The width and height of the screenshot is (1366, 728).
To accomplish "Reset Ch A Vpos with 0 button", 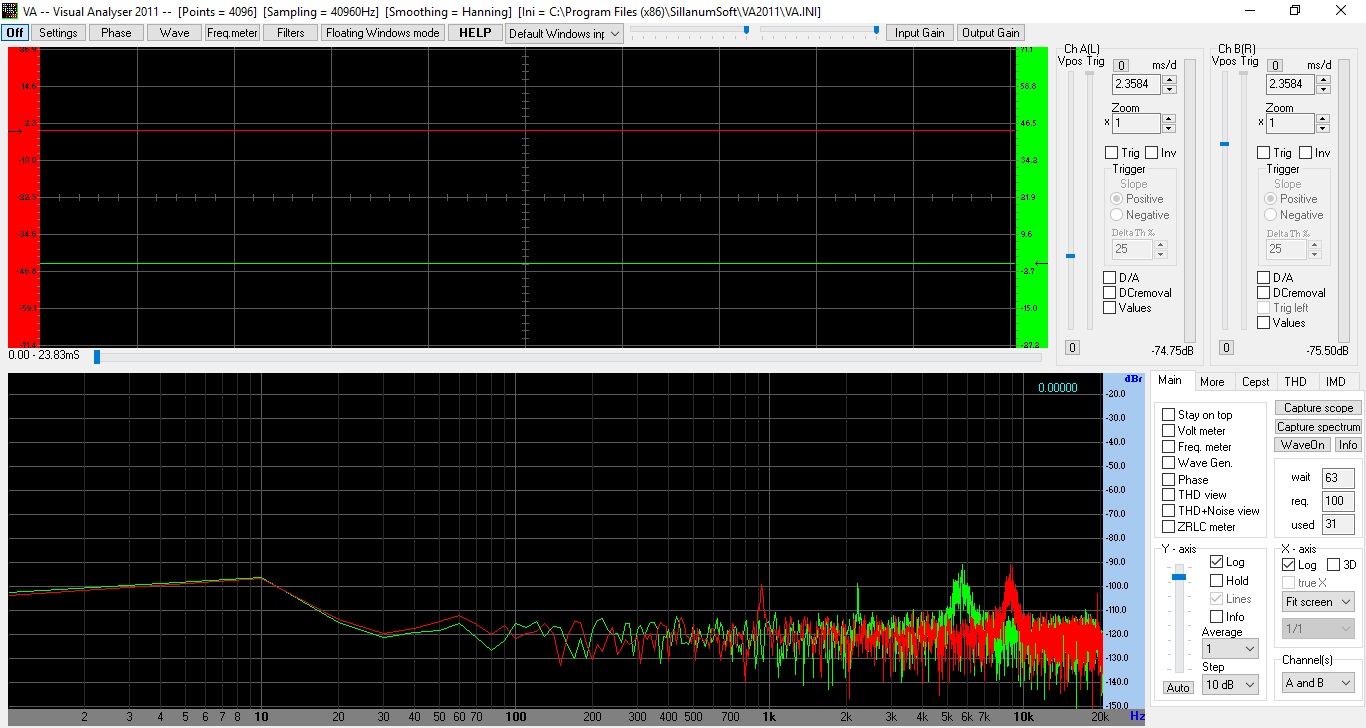I will (x=1071, y=348).
